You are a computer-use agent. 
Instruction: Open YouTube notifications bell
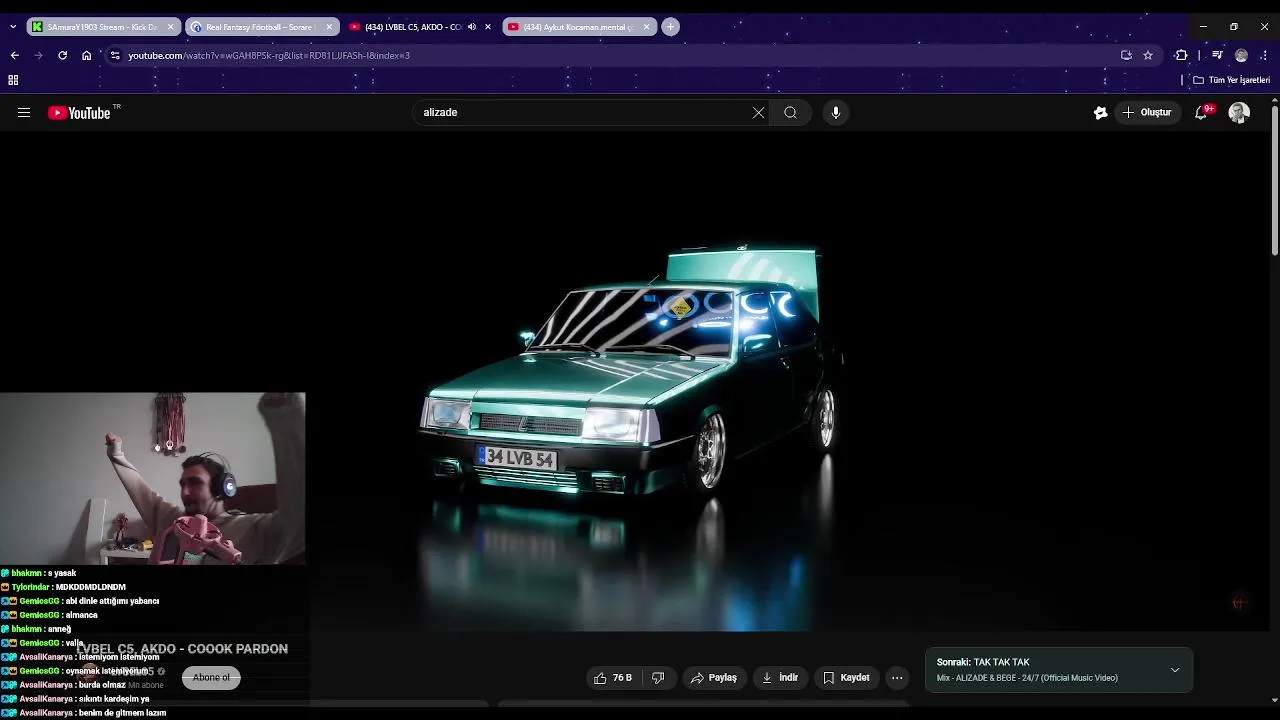[x=1201, y=113]
